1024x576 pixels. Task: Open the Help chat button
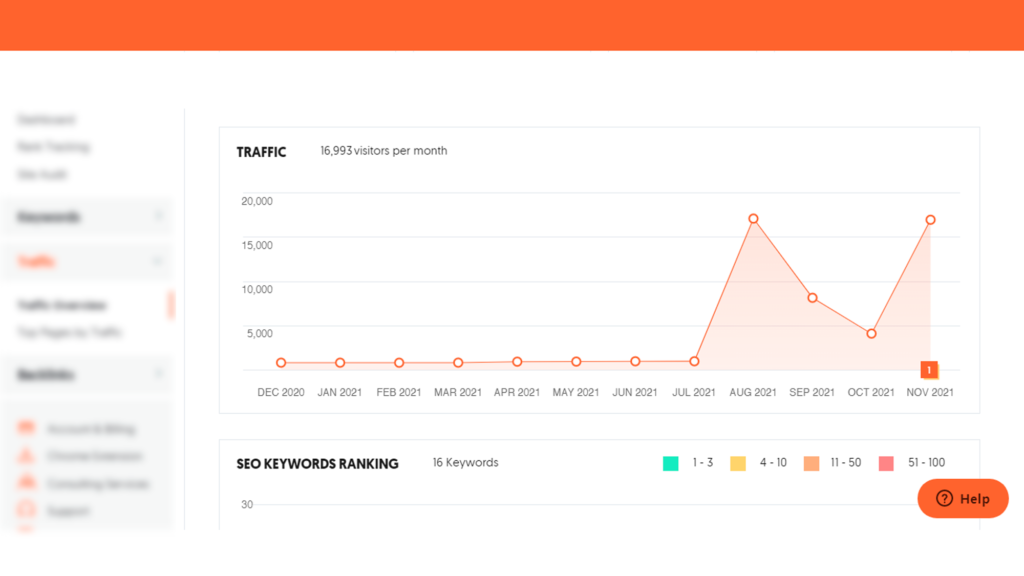(963, 498)
